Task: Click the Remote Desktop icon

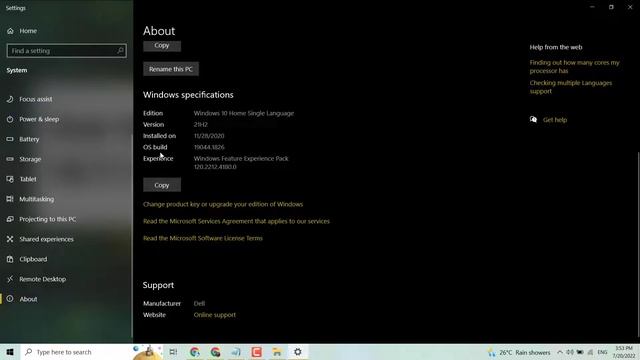Action: click(10, 279)
